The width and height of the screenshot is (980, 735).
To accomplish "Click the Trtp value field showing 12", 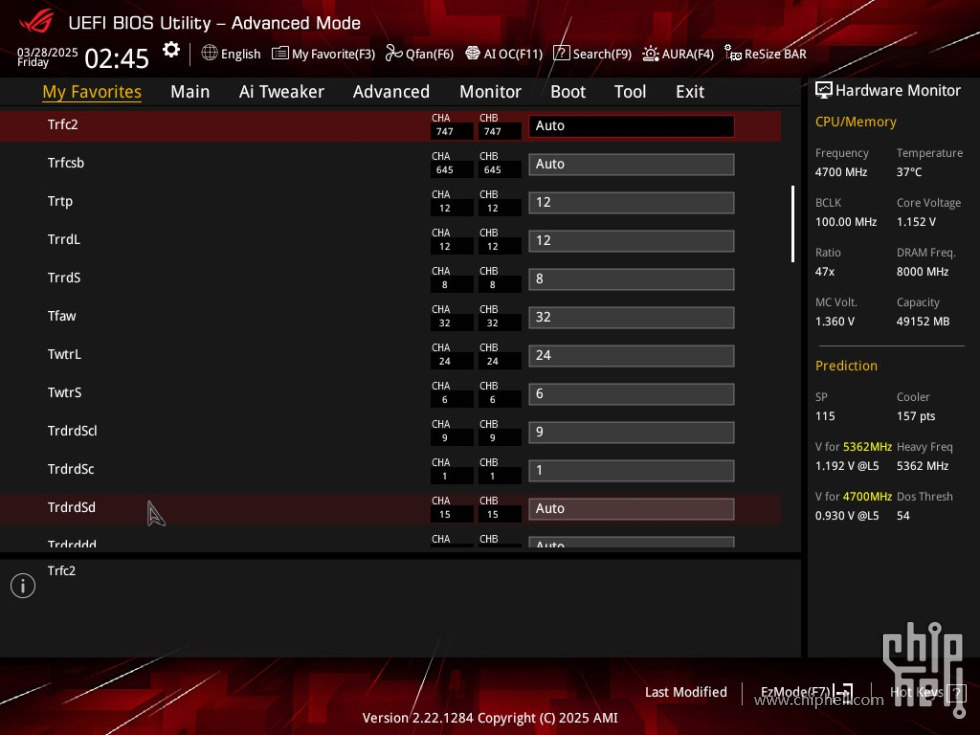I will tap(631, 202).
